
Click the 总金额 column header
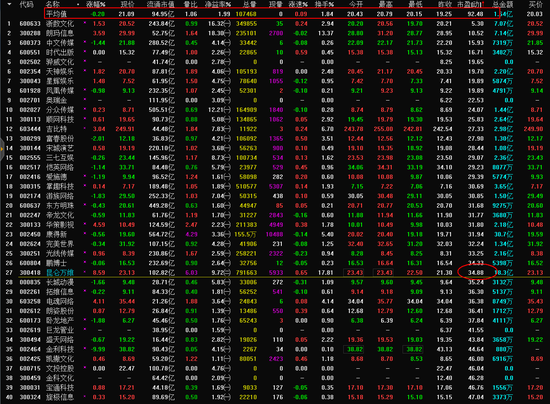pos(502,4)
